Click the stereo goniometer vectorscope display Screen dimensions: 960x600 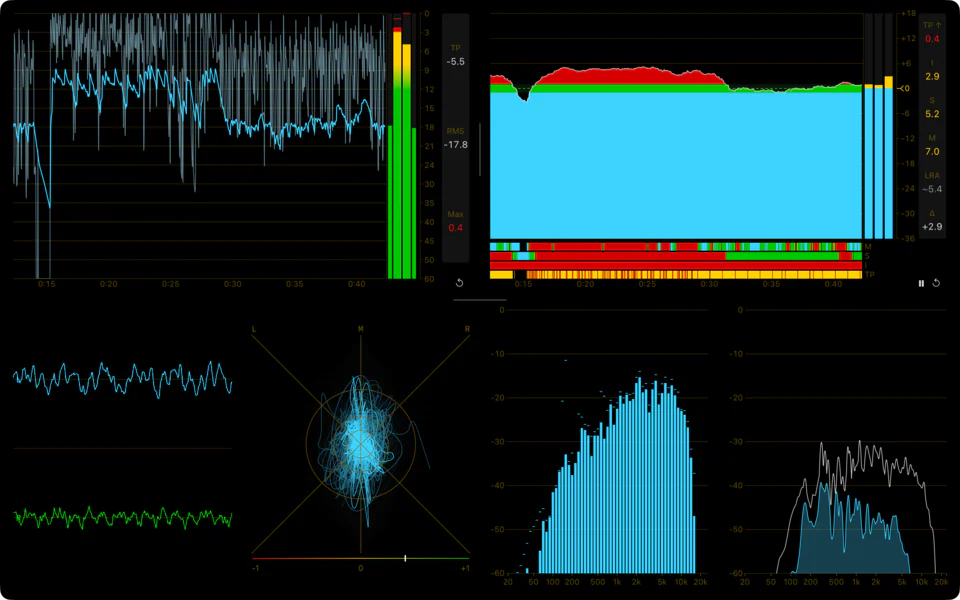point(361,442)
